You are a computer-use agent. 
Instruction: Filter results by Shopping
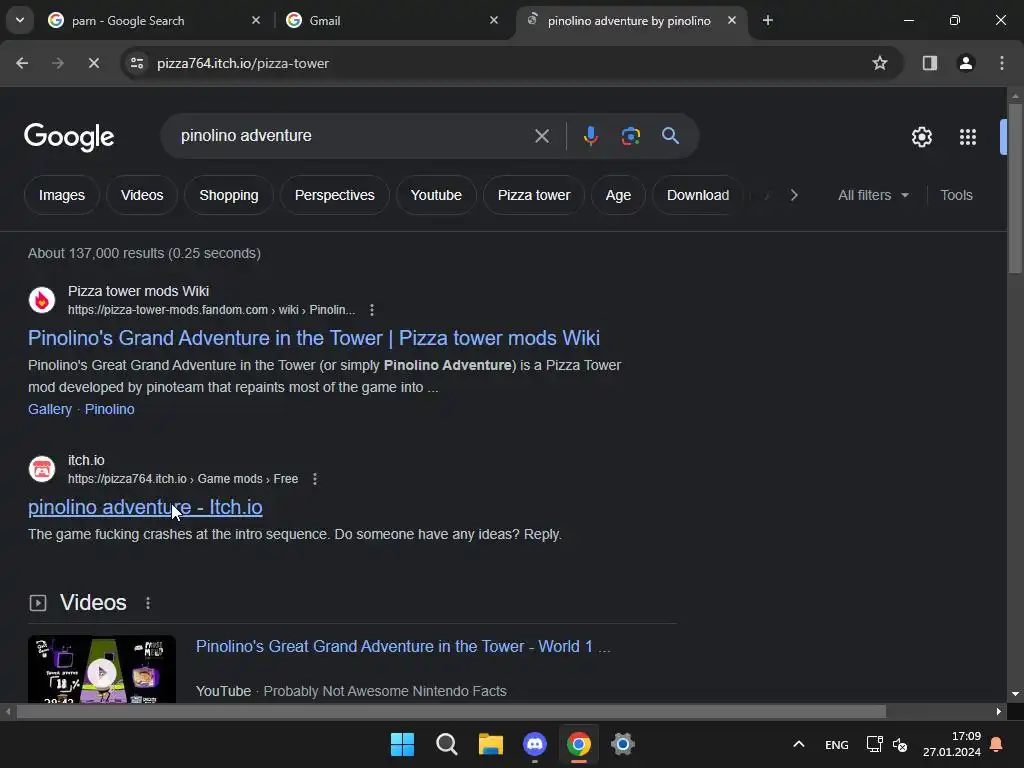coord(229,195)
